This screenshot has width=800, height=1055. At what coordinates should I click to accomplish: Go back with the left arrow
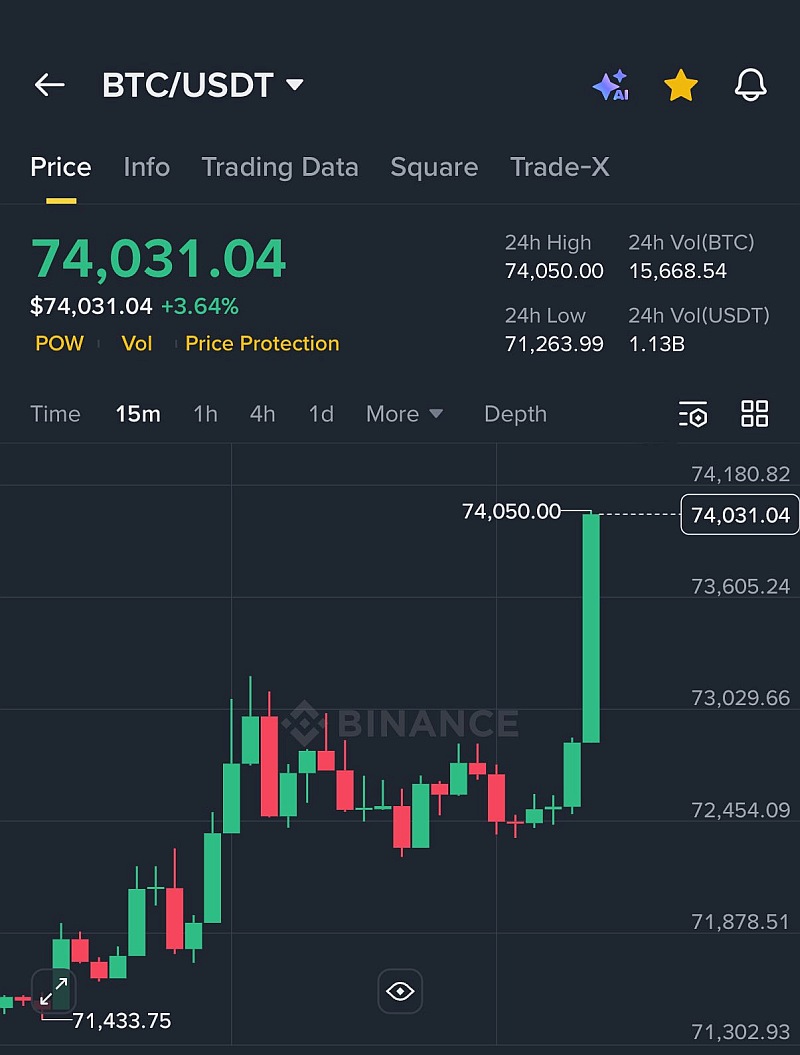[x=49, y=86]
